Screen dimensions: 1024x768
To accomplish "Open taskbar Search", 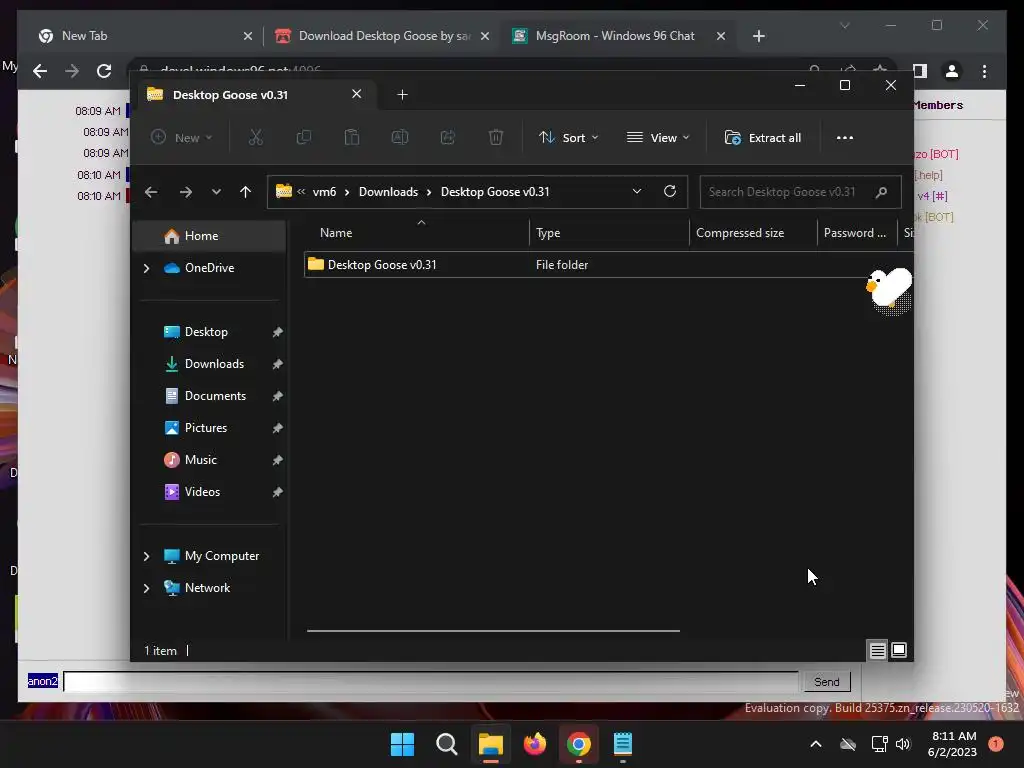I will (447, 744).
